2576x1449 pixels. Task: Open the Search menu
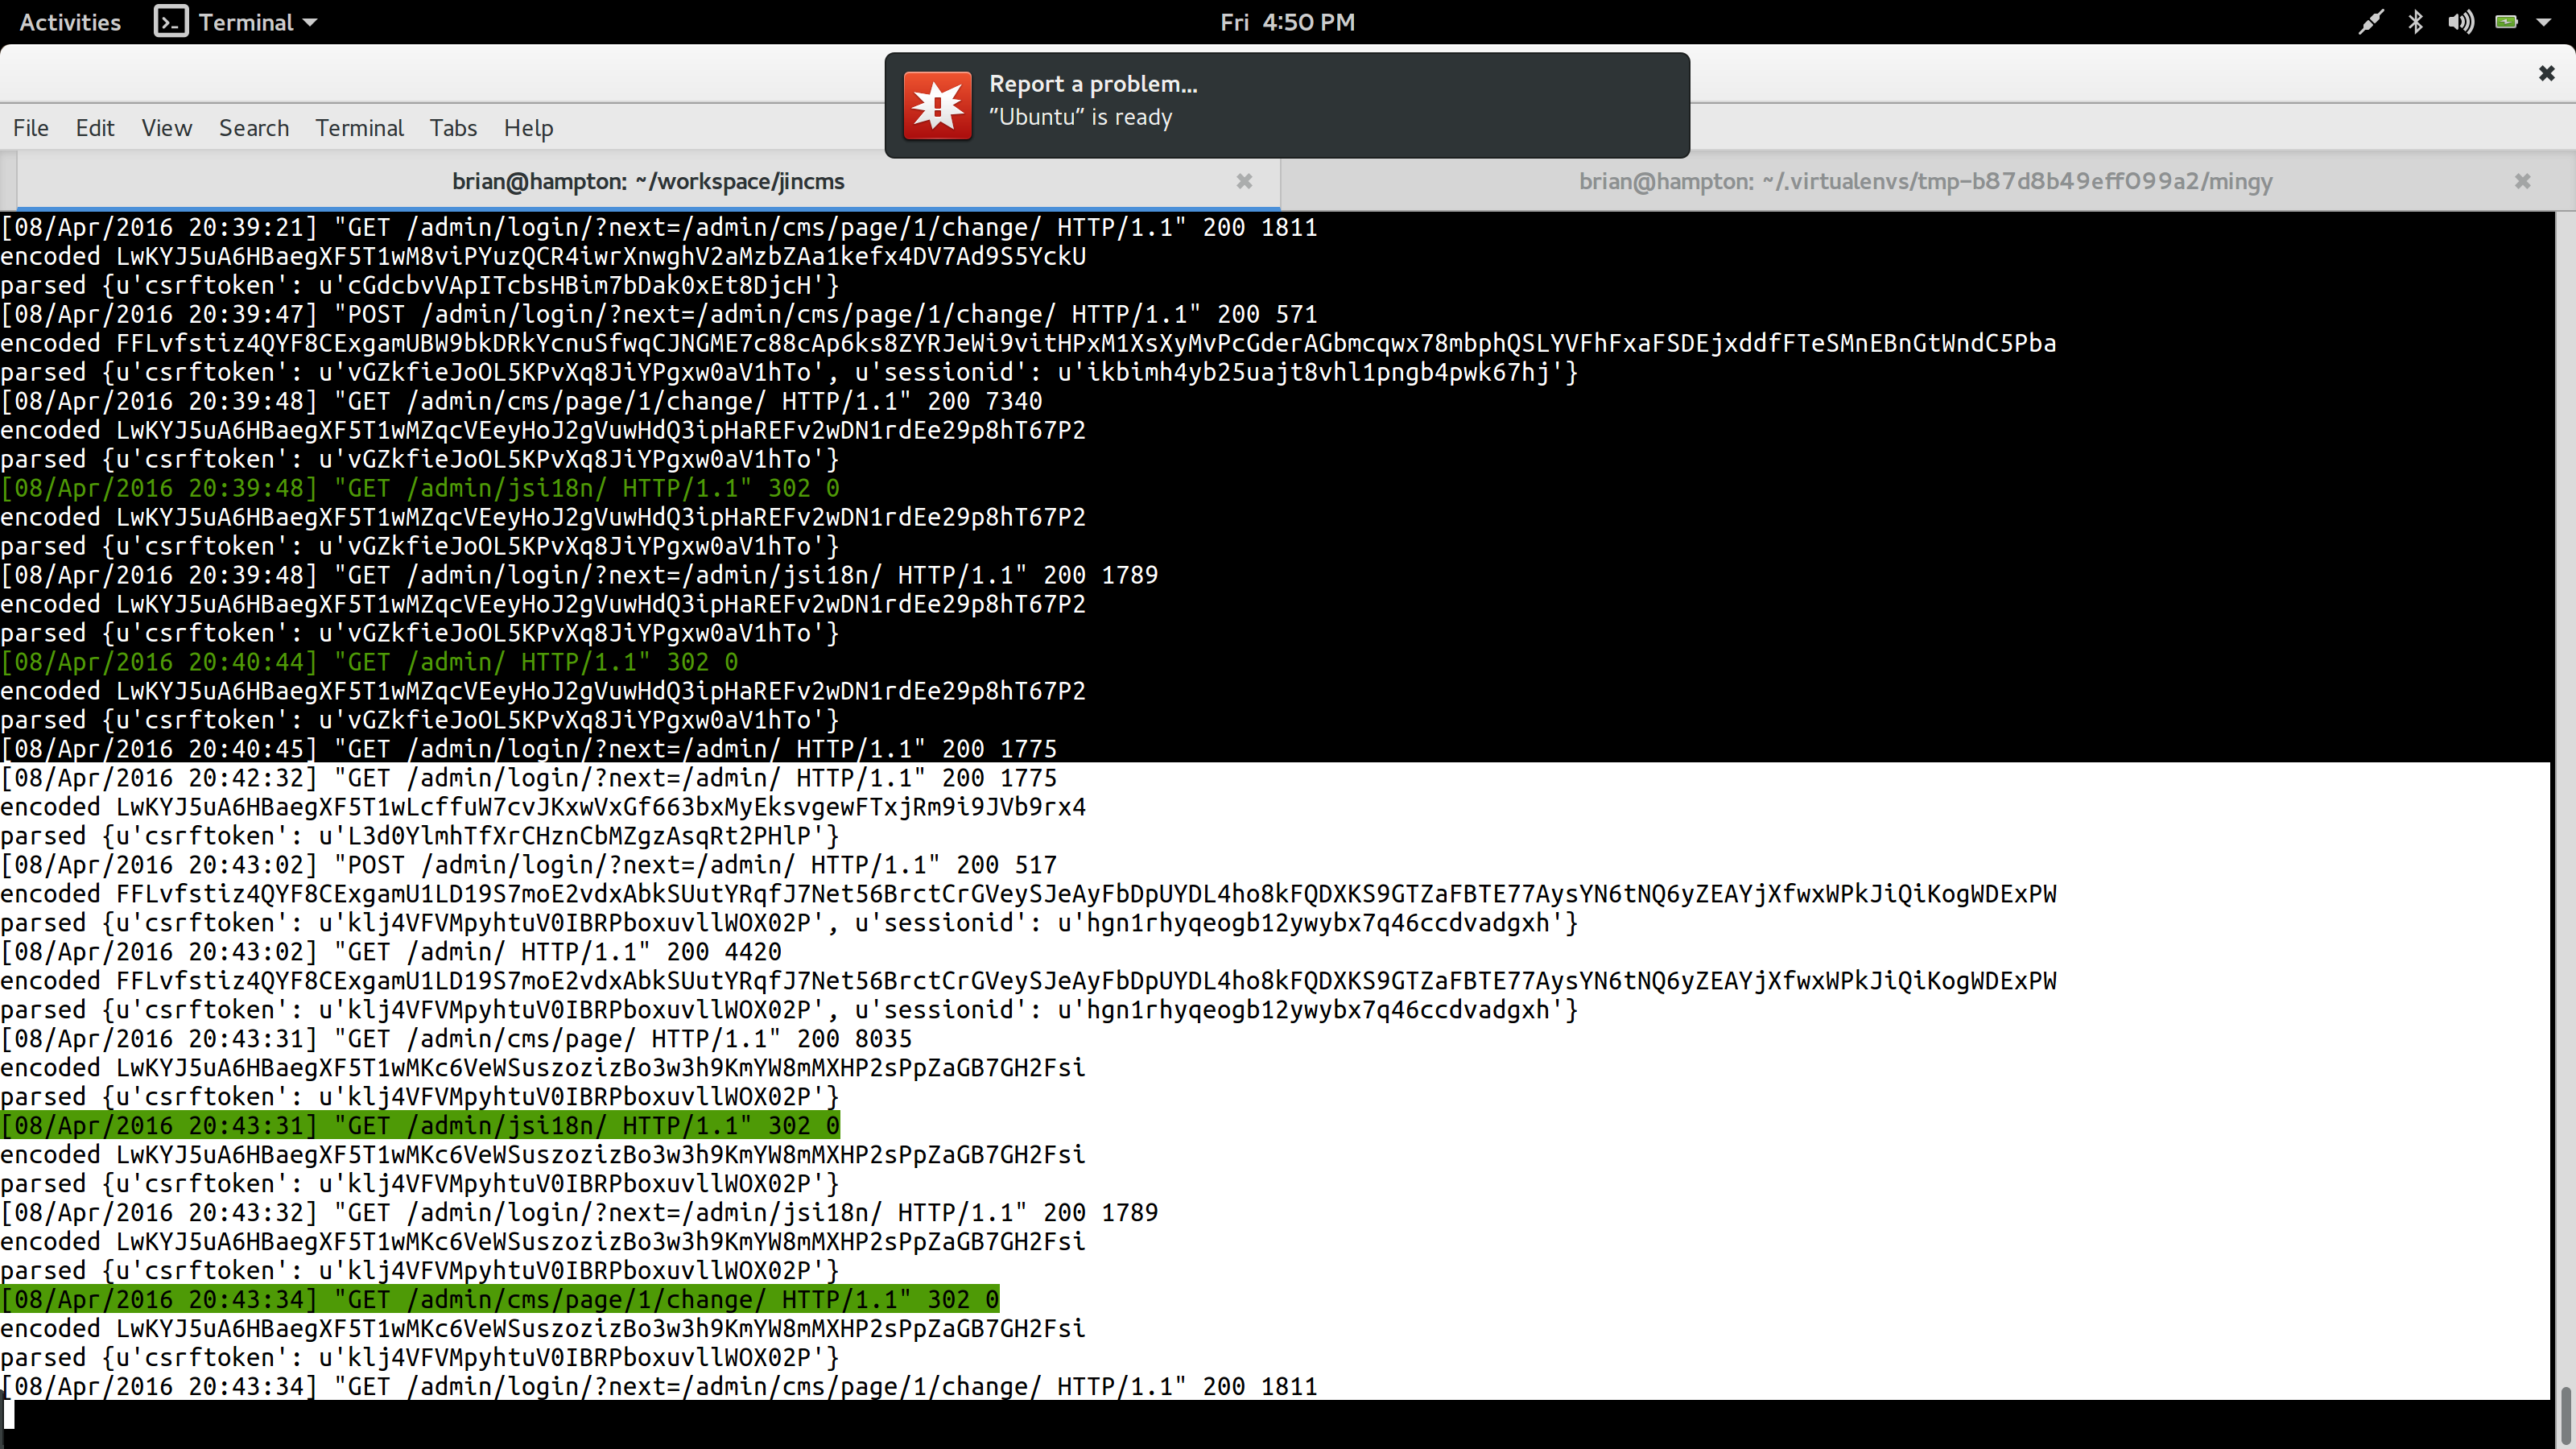pos(254,128)
